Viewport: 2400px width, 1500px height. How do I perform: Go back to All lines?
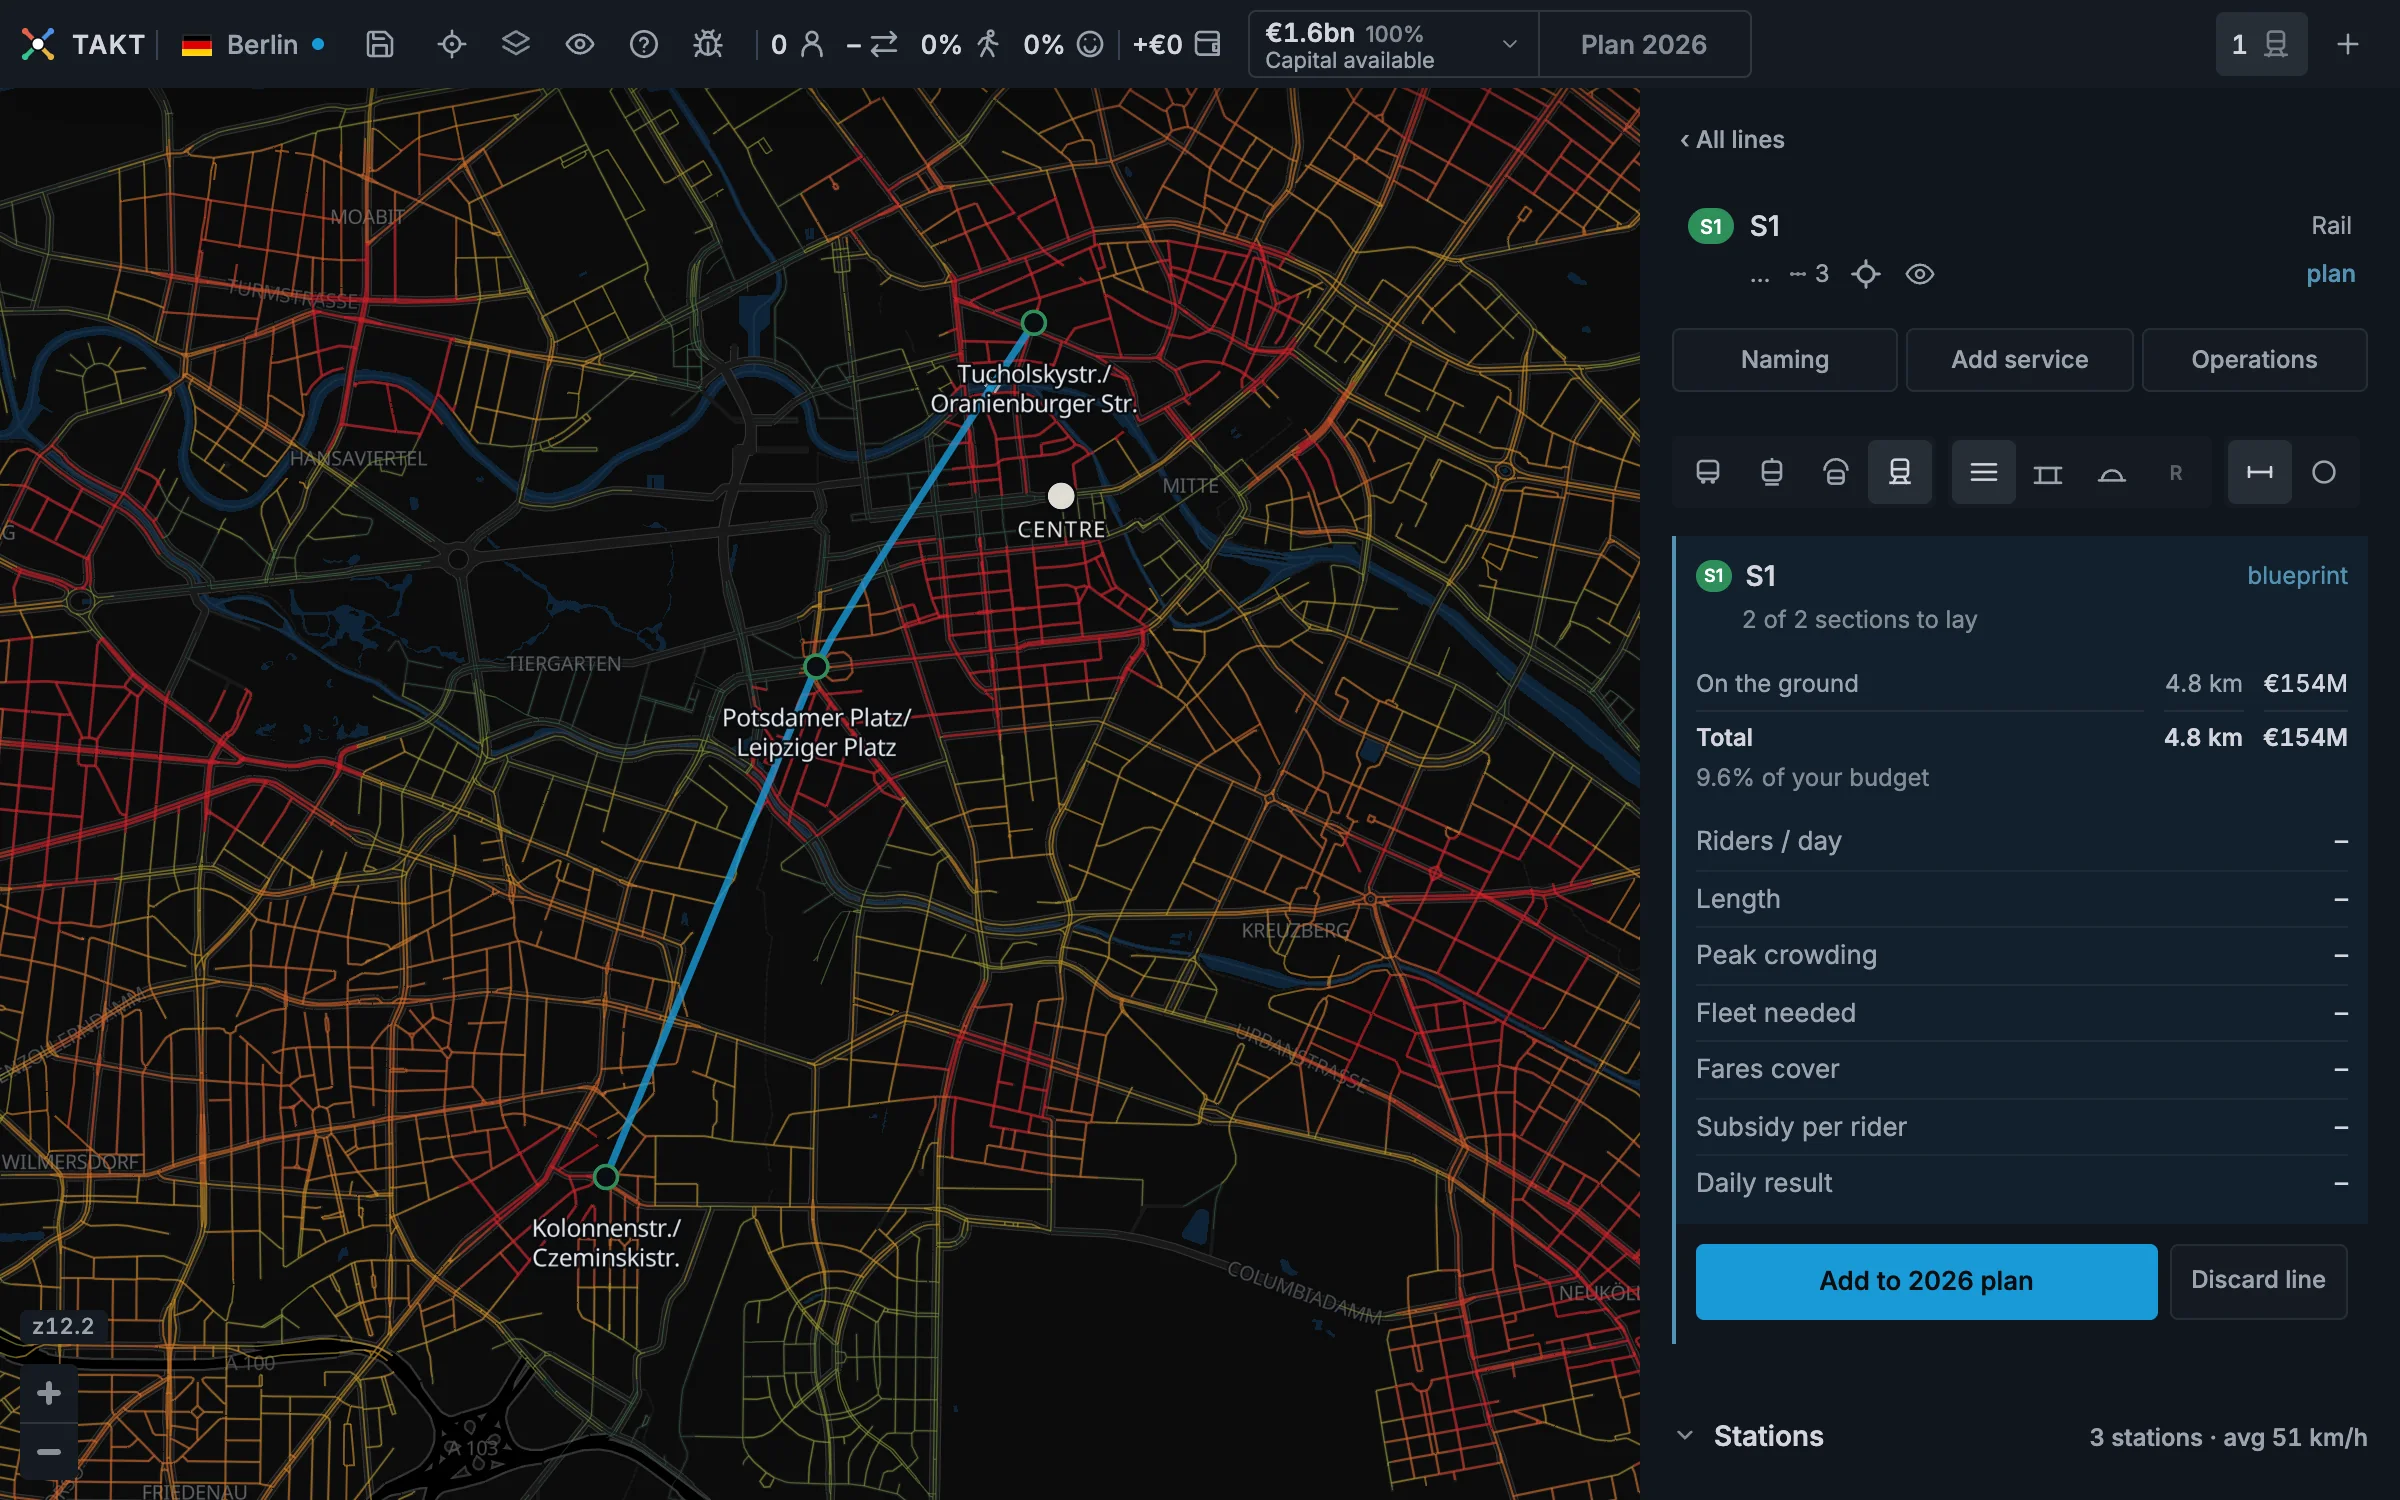pyautogui.click(x=1732, y=140)
